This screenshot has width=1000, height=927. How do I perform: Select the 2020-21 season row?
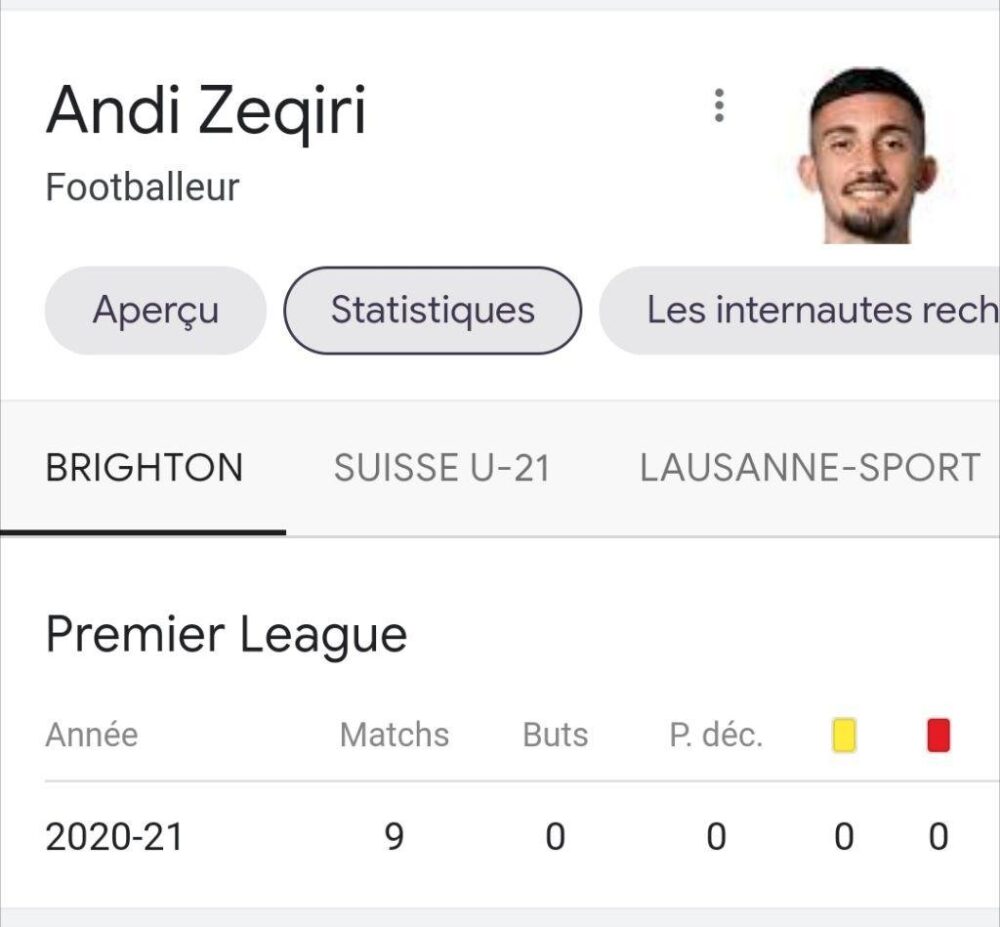point(500,837)
